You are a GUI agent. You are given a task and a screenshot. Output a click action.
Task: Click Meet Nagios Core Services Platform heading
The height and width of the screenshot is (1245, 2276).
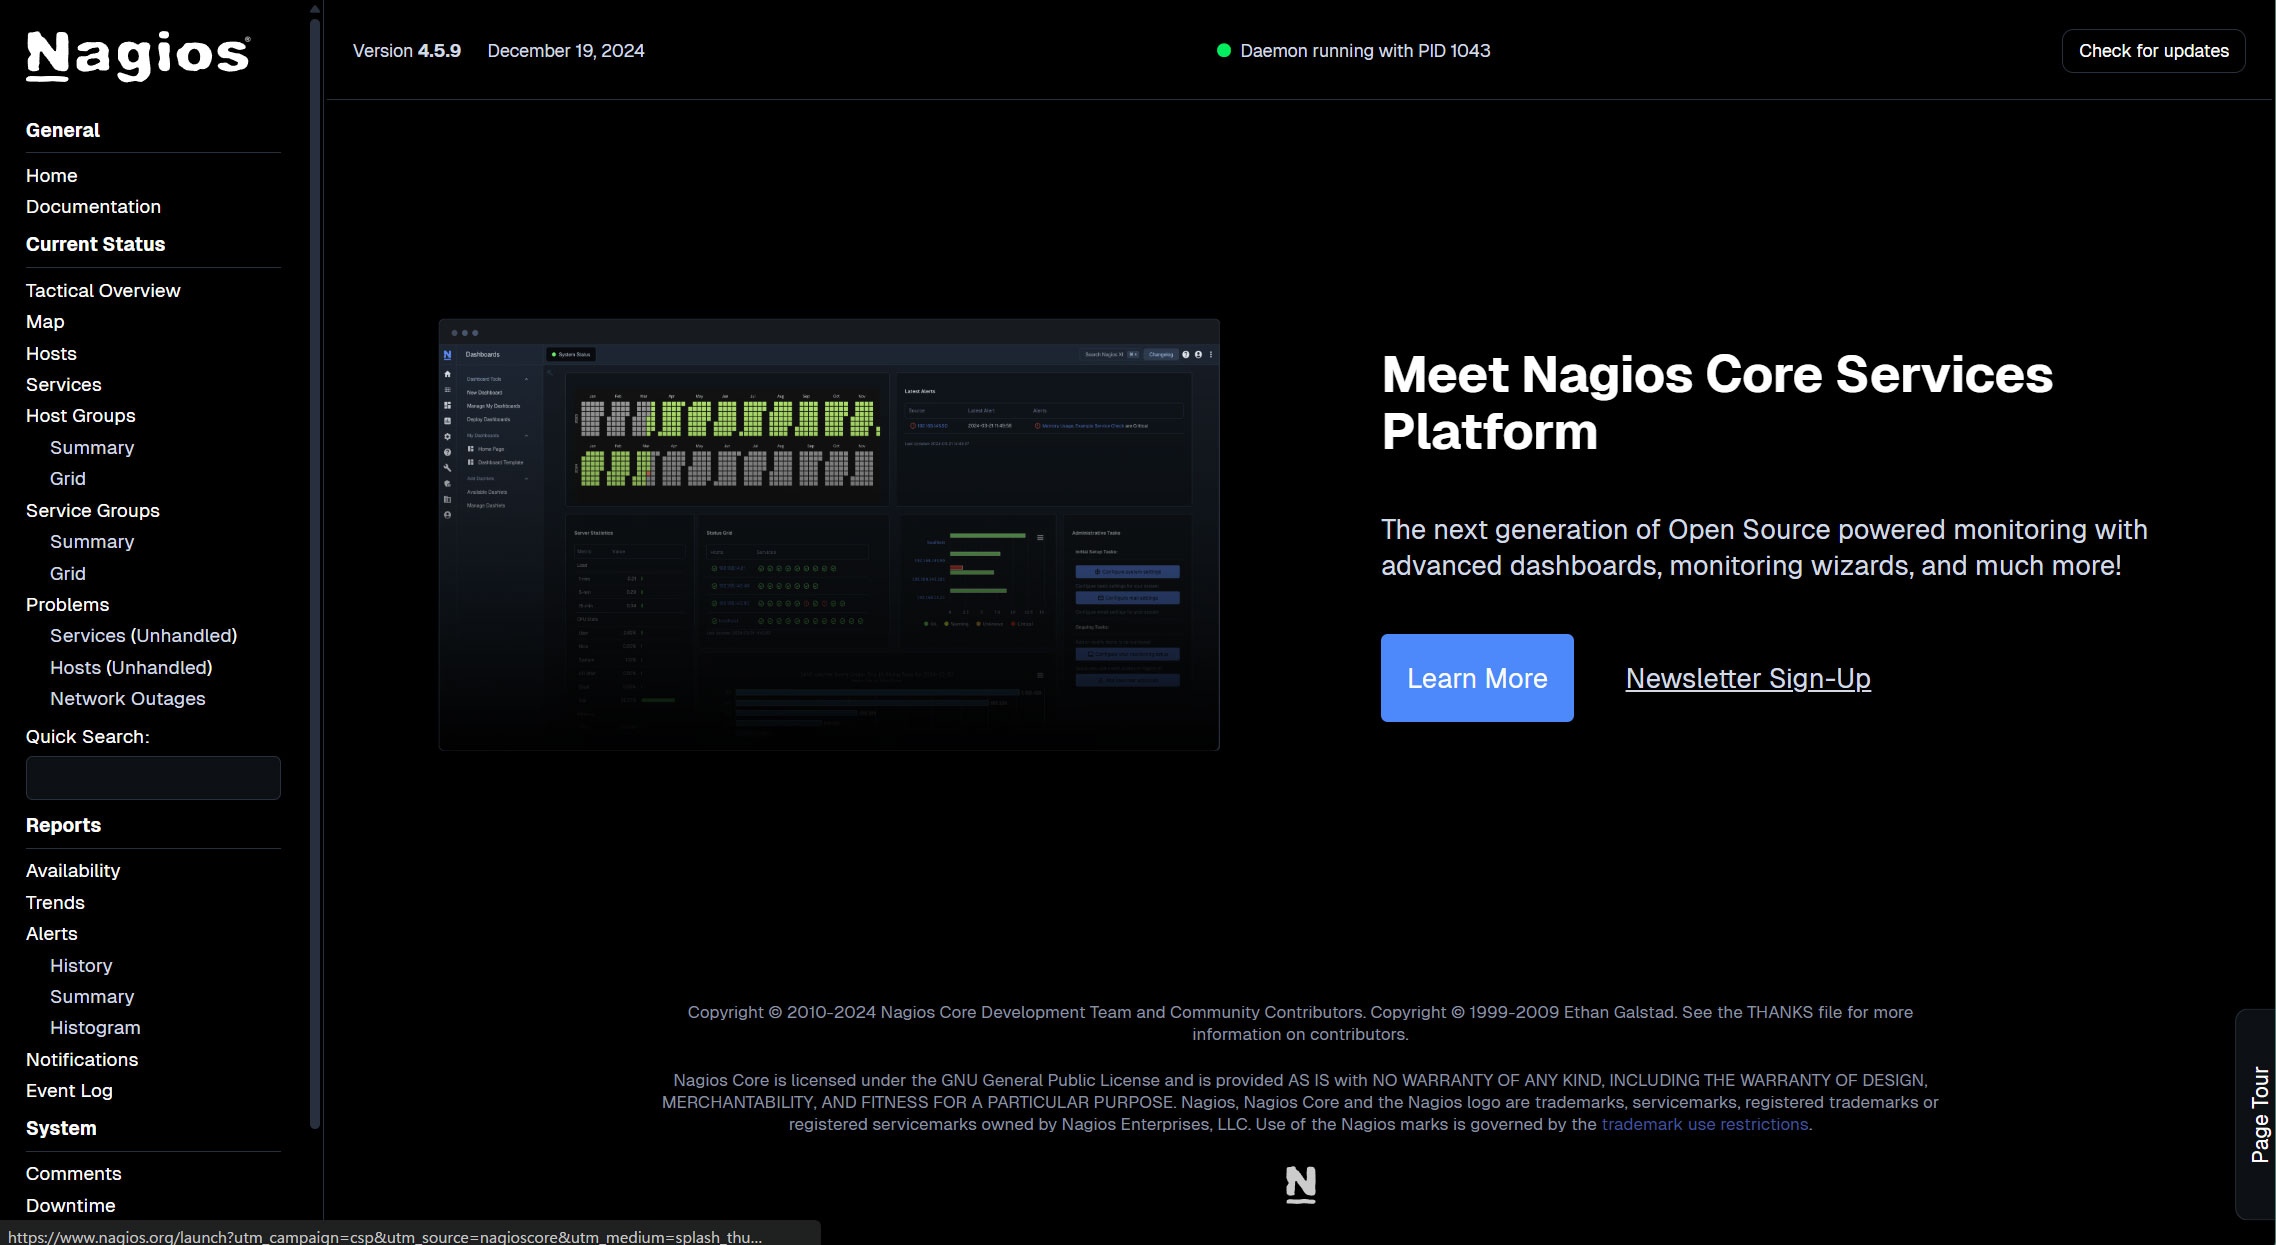click(x=1717, y=403)
